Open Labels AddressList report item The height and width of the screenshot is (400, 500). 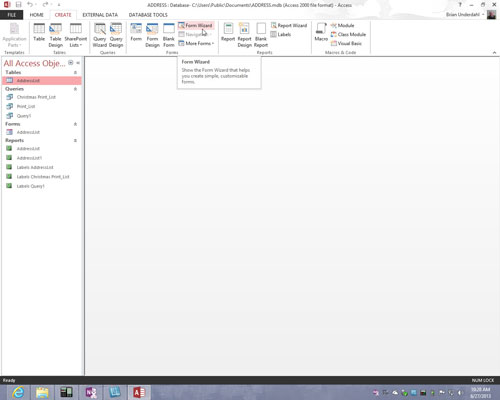point(35,167)
